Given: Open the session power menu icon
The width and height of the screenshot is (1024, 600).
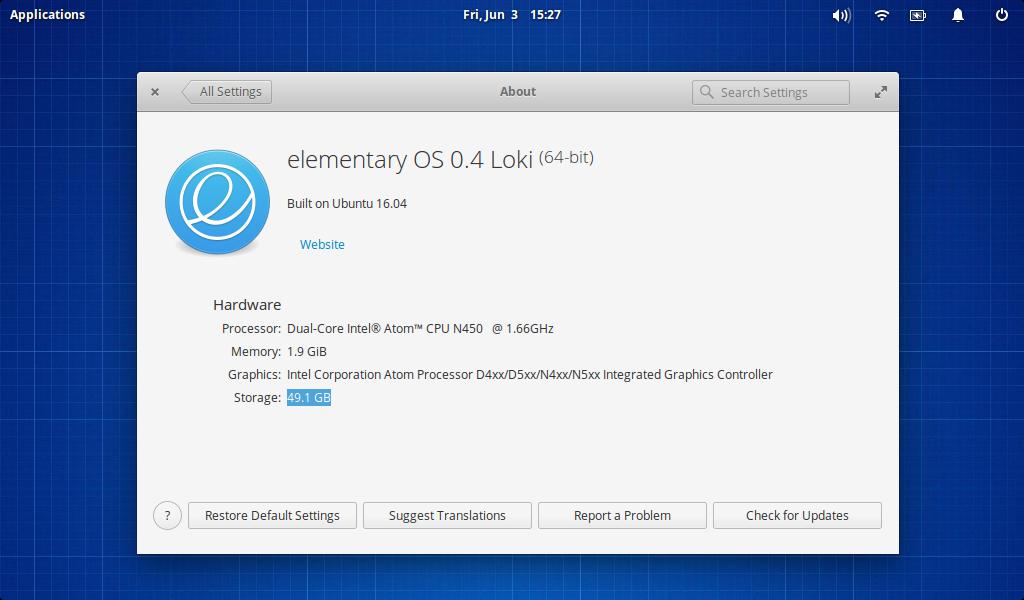Looking at the screenshot, I should pos(1001,14).
